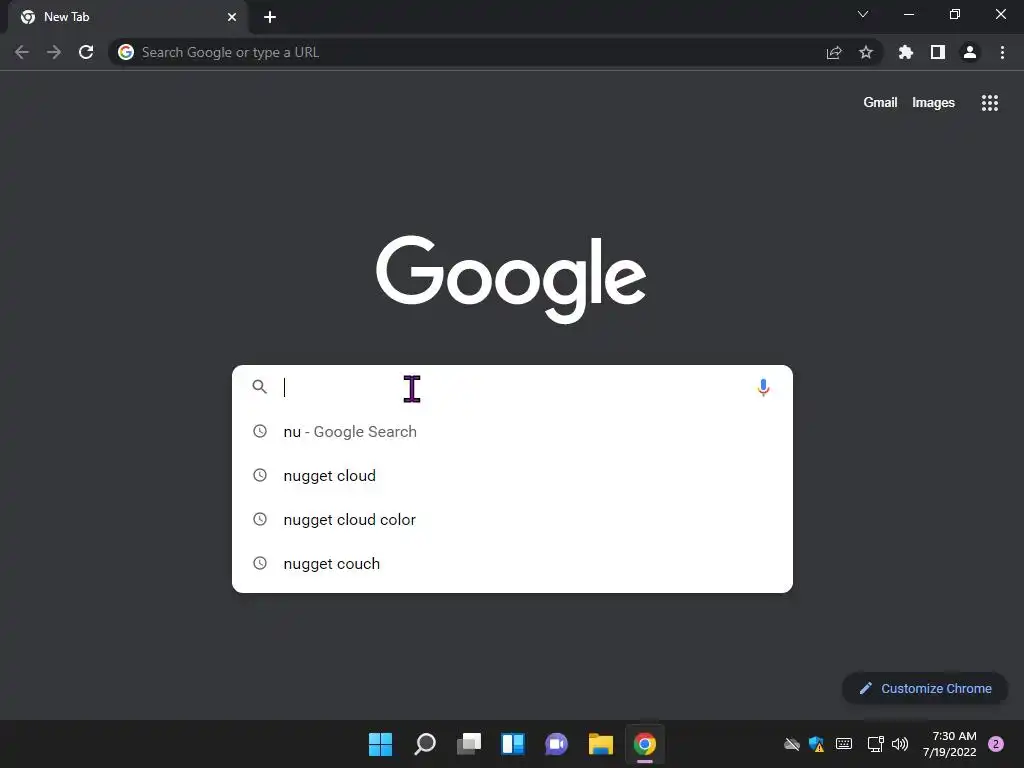Choose the 'nugget cloud color' suggestion

point(512,520)
